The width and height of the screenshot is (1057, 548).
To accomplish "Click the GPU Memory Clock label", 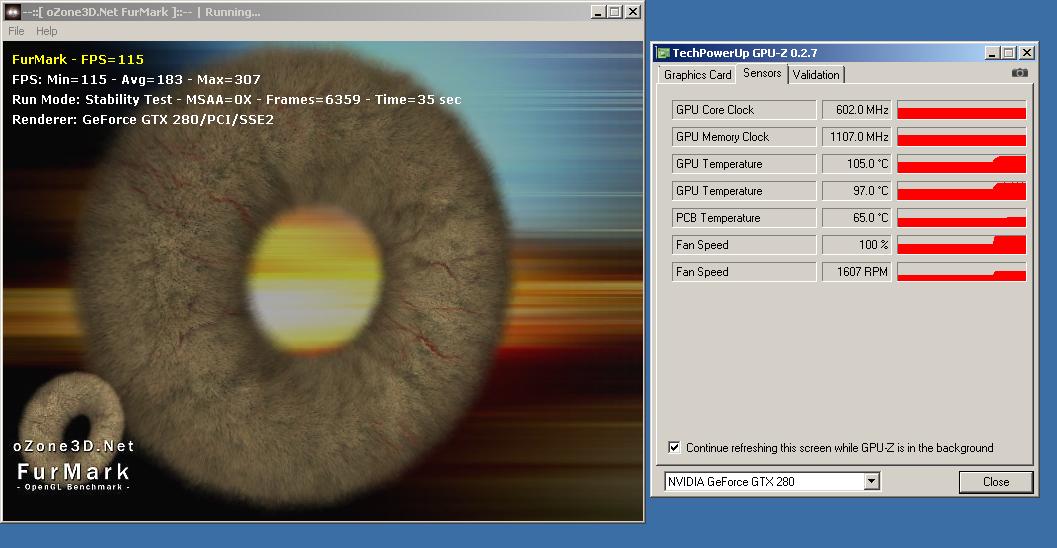I will click(x=744, y=137).
